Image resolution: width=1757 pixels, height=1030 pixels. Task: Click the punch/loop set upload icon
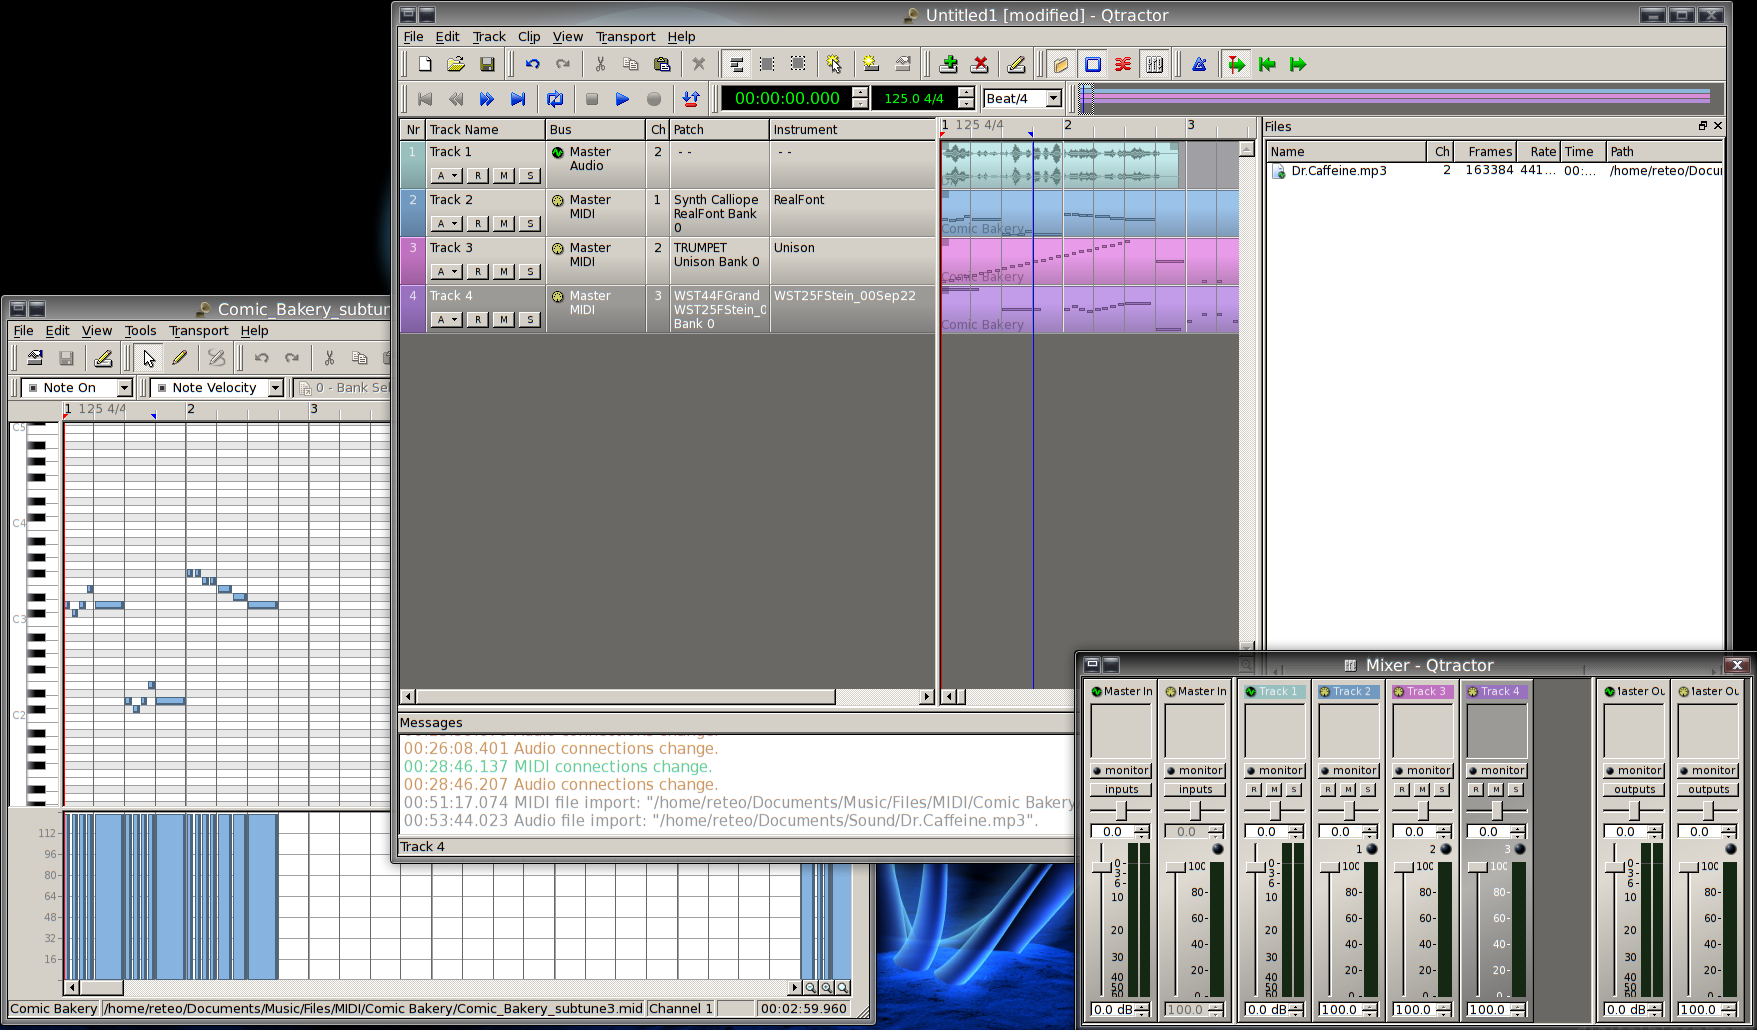690,99
